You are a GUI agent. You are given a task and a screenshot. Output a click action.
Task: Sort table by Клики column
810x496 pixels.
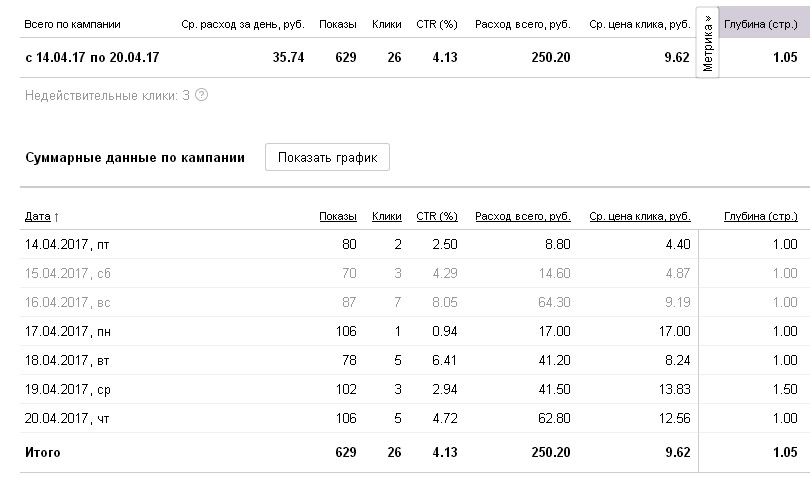click(386, 216)
